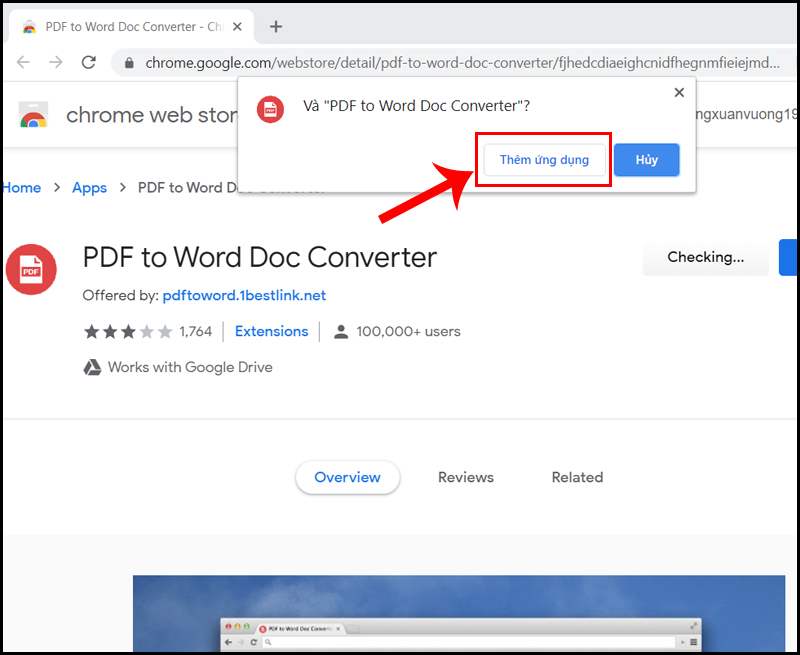
Task: Switch to the Related tab
Action: (578, 477)
